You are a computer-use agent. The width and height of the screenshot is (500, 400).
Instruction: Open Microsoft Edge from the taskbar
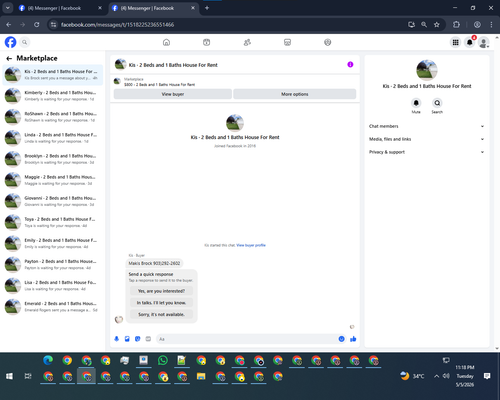tap(48, 361)
